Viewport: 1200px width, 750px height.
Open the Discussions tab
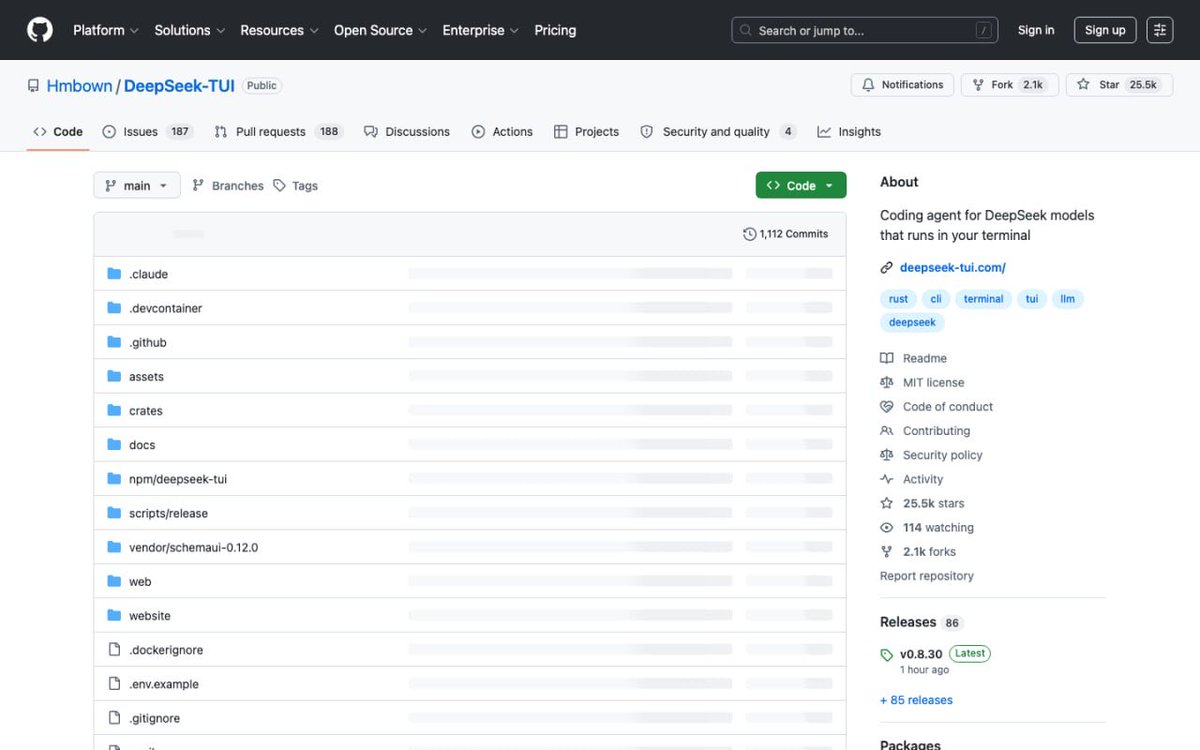(x=407, y=132)
